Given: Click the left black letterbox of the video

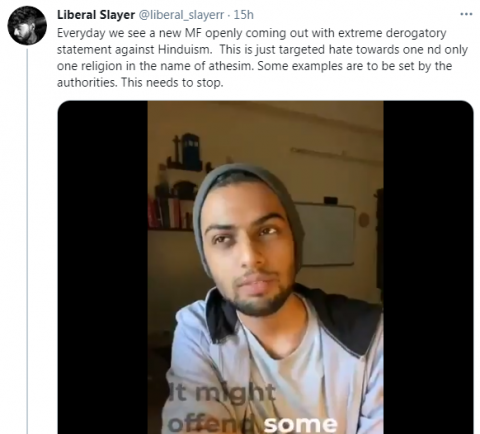Looking at the screenshot, I should (103, 267).
